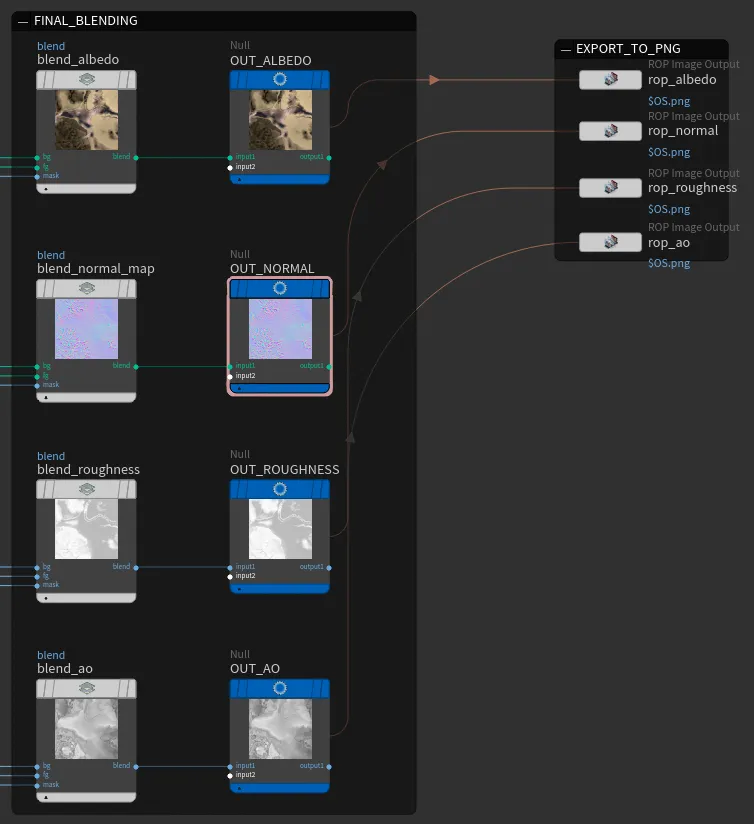
Task: Collapse OUT_ALBEDO node blue footer bar
Action: pos(280,179)
